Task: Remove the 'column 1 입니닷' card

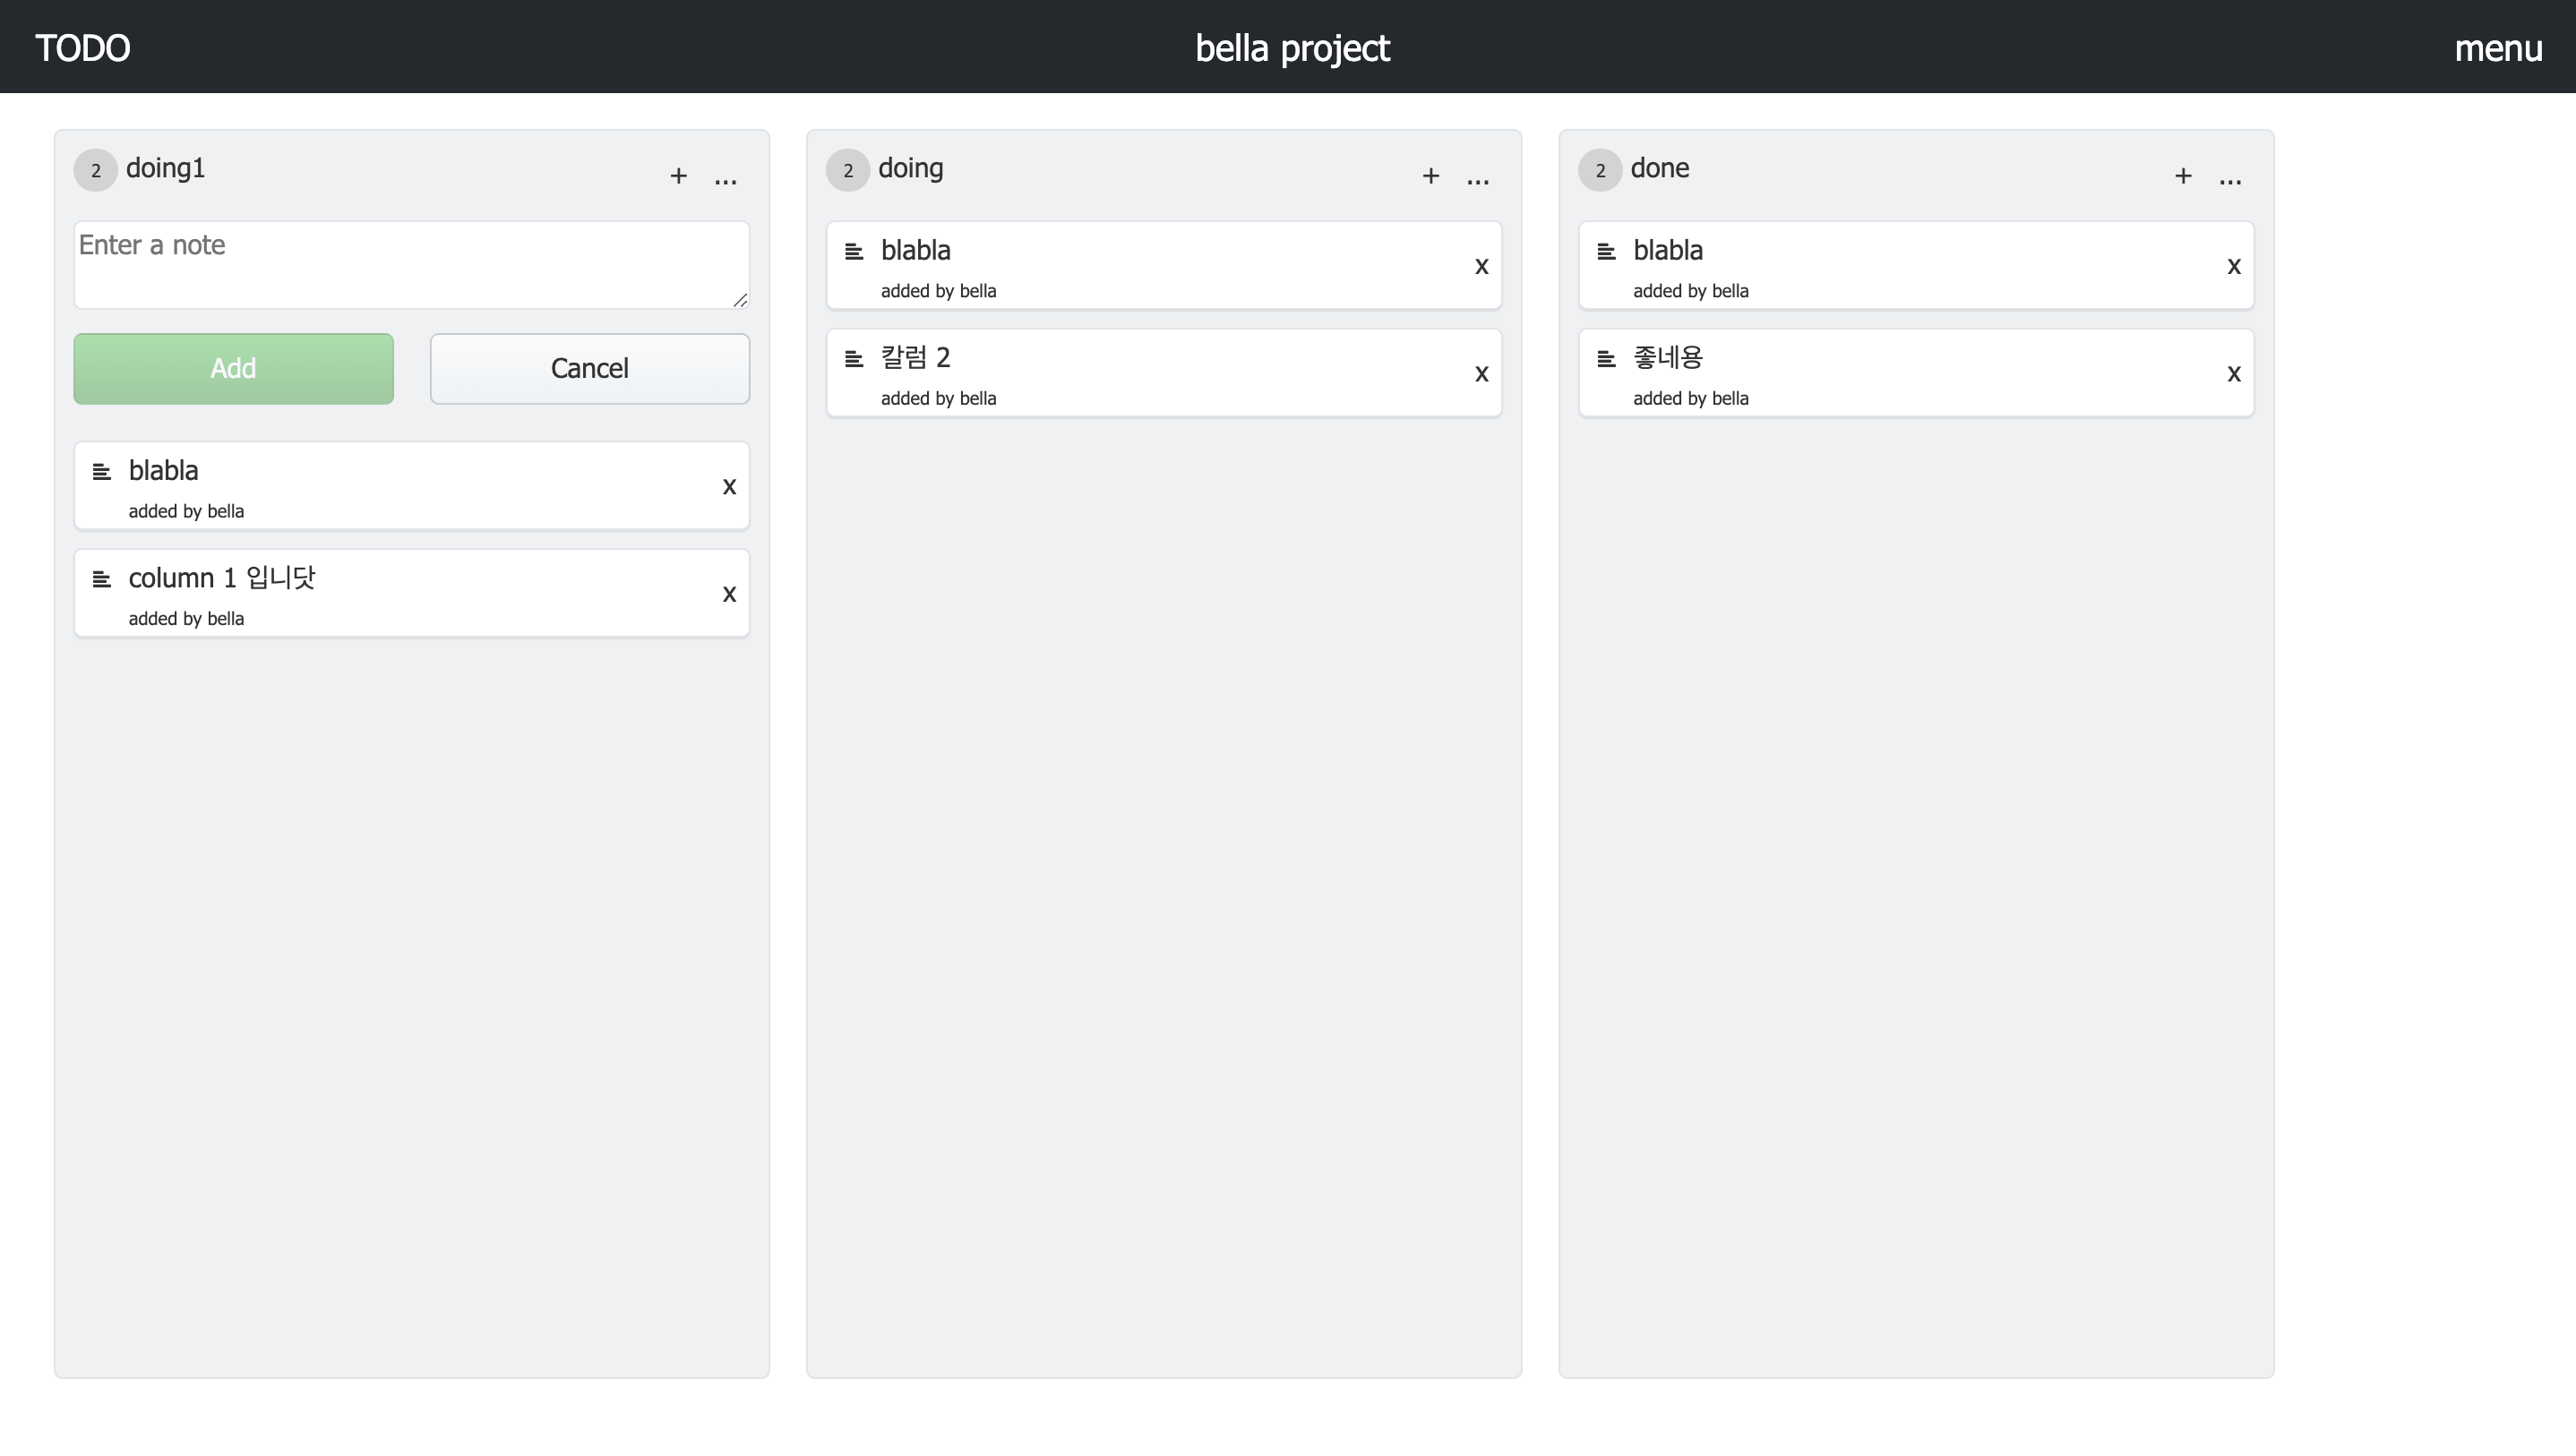Action: (729, 595)
